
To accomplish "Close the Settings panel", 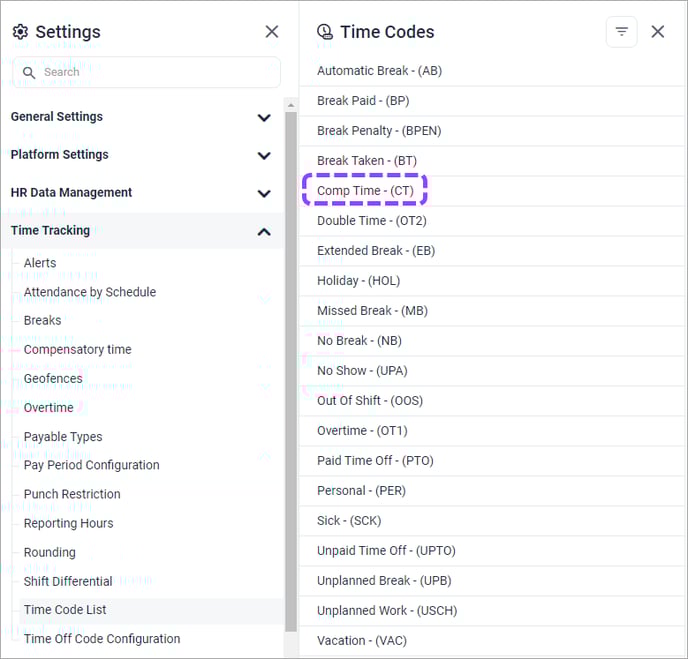I will pyautogui.click(x=272, y=32).
